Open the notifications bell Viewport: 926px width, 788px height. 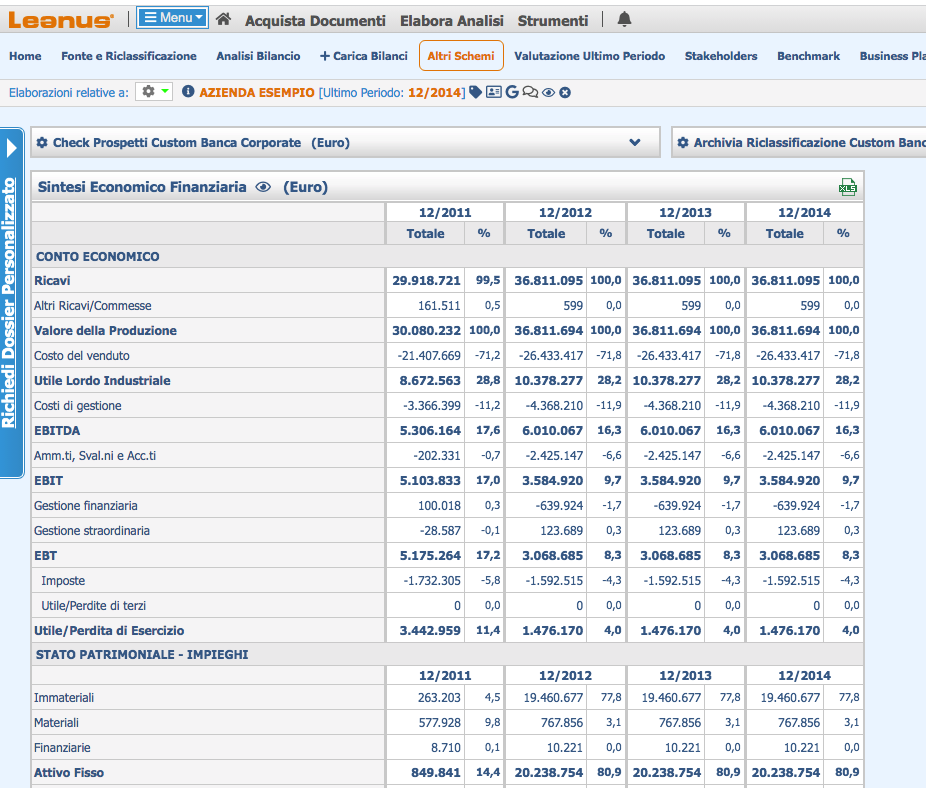pyautogui.click(x=624, y=19)
